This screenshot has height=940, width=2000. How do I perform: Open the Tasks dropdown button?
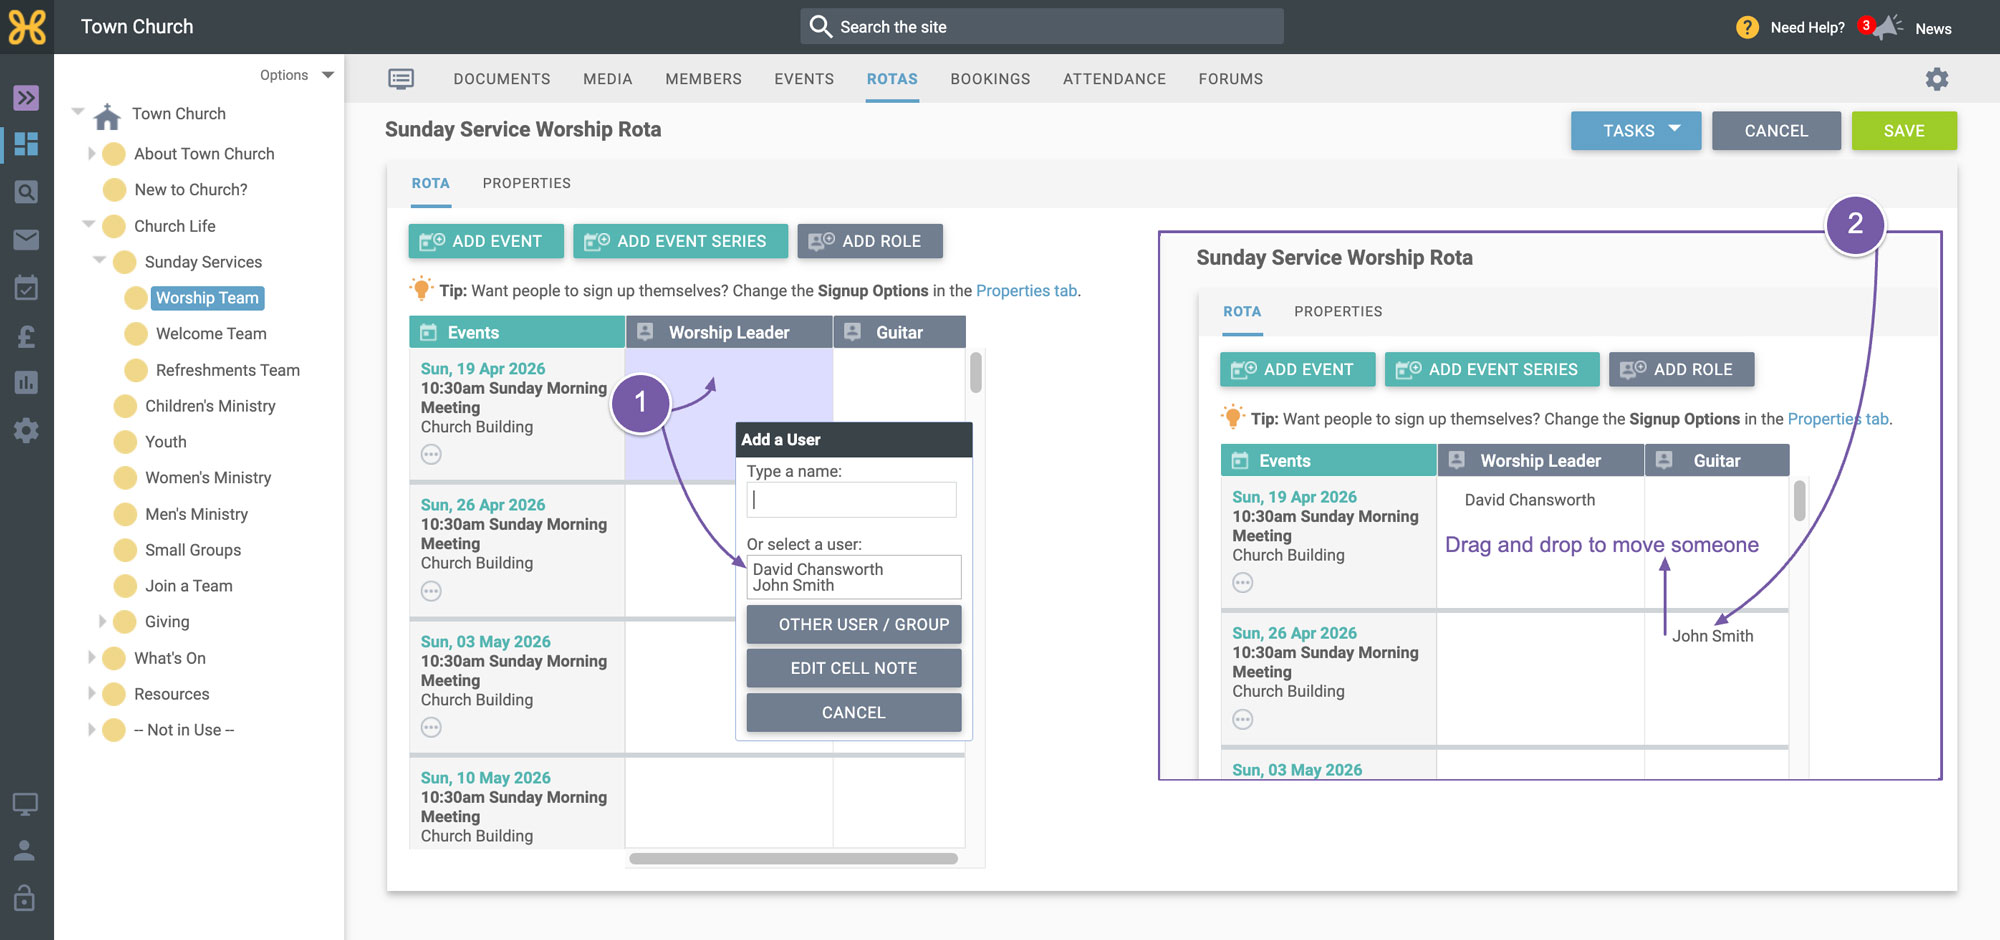[1636, 131]
